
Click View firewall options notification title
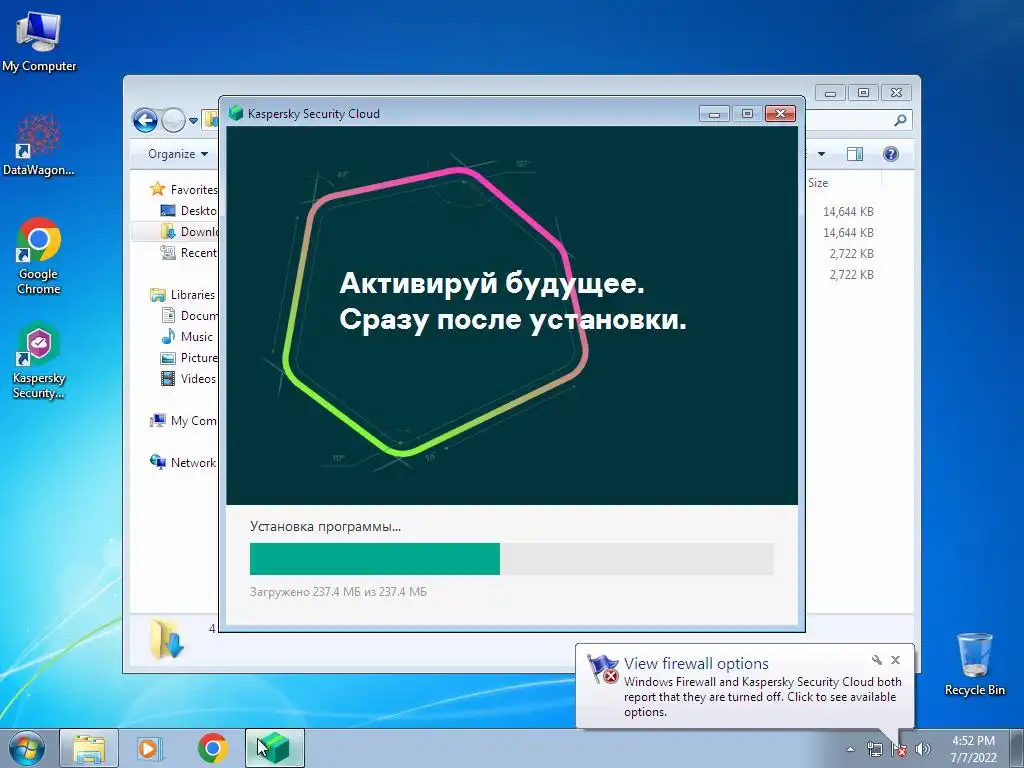point(696,664)
